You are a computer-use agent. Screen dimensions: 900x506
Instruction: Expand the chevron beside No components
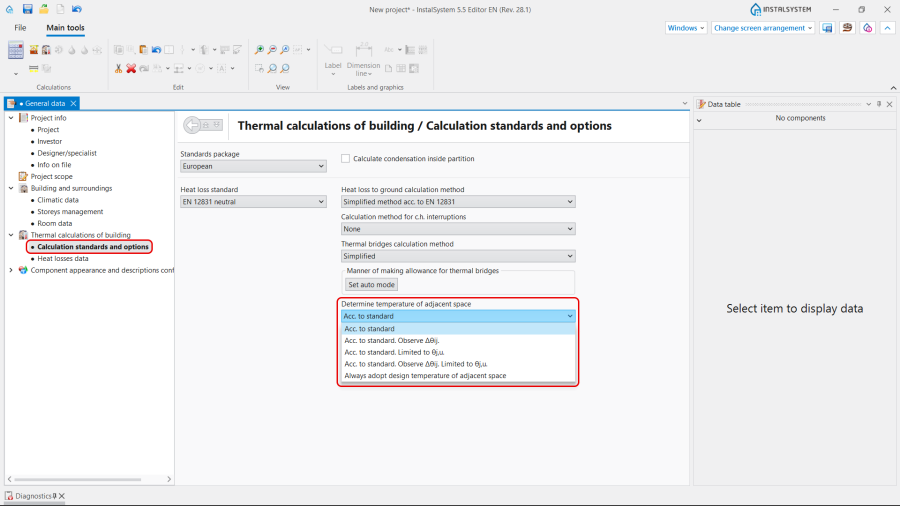point(699,120)
